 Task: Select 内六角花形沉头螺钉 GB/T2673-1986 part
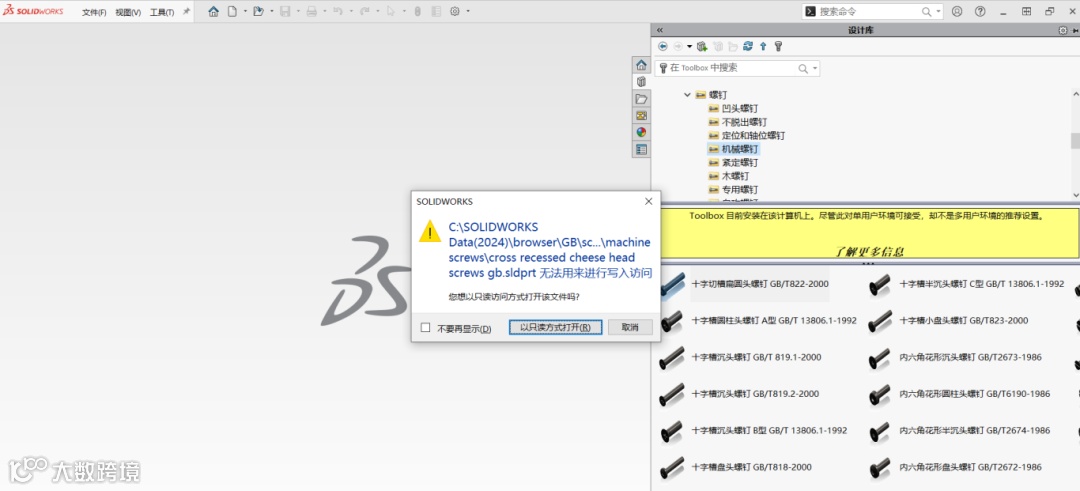[x=955, y=357]
